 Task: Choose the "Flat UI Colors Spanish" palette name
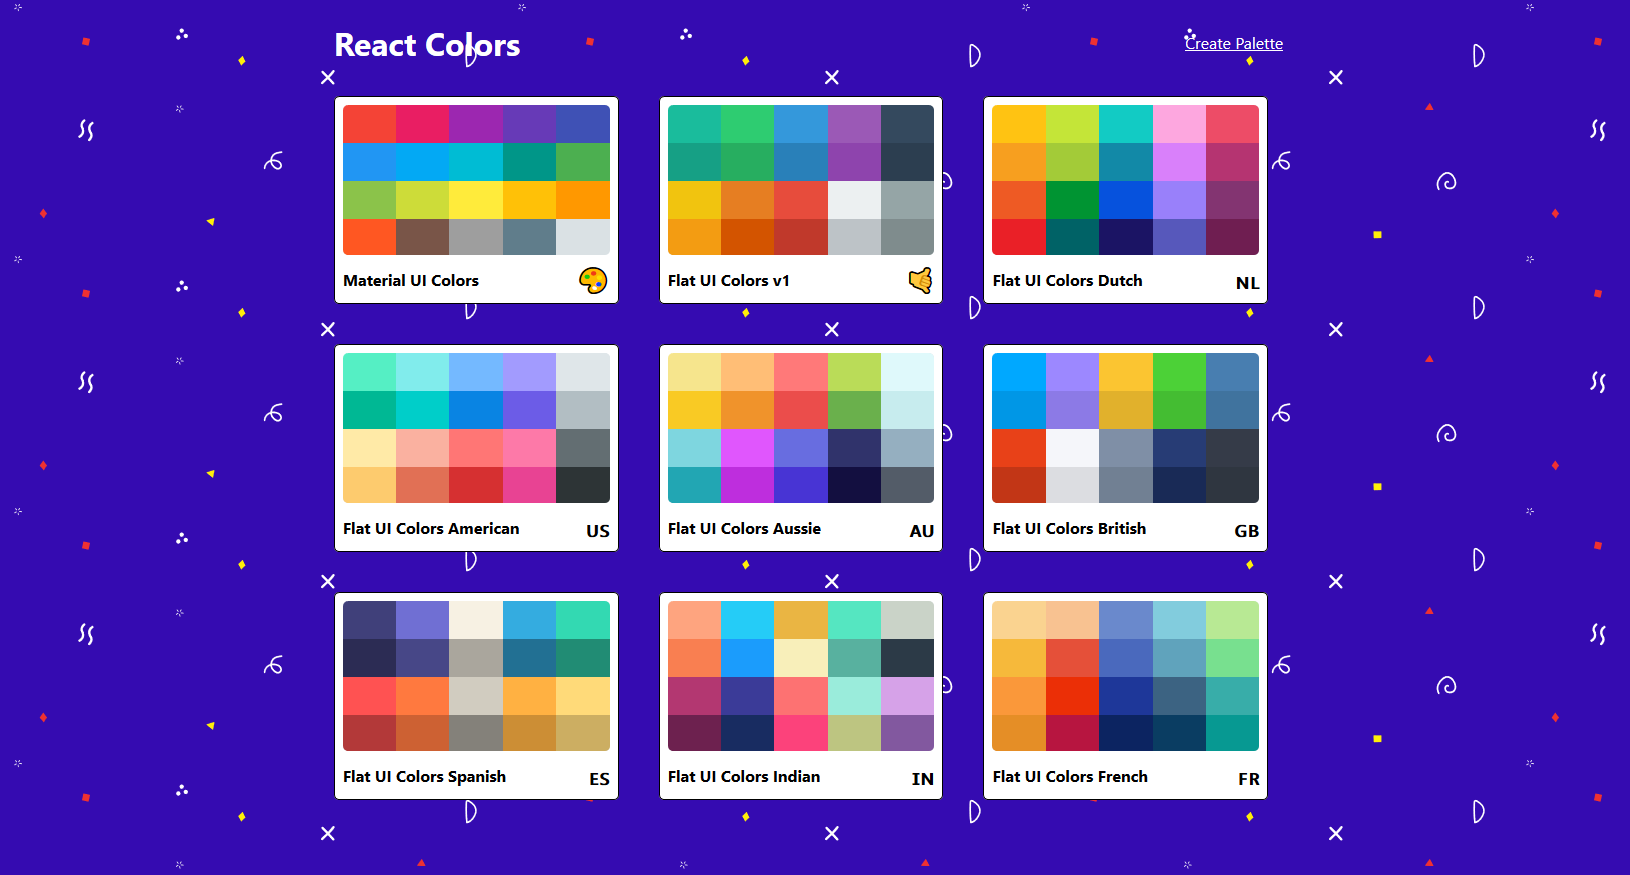[424, 777]
